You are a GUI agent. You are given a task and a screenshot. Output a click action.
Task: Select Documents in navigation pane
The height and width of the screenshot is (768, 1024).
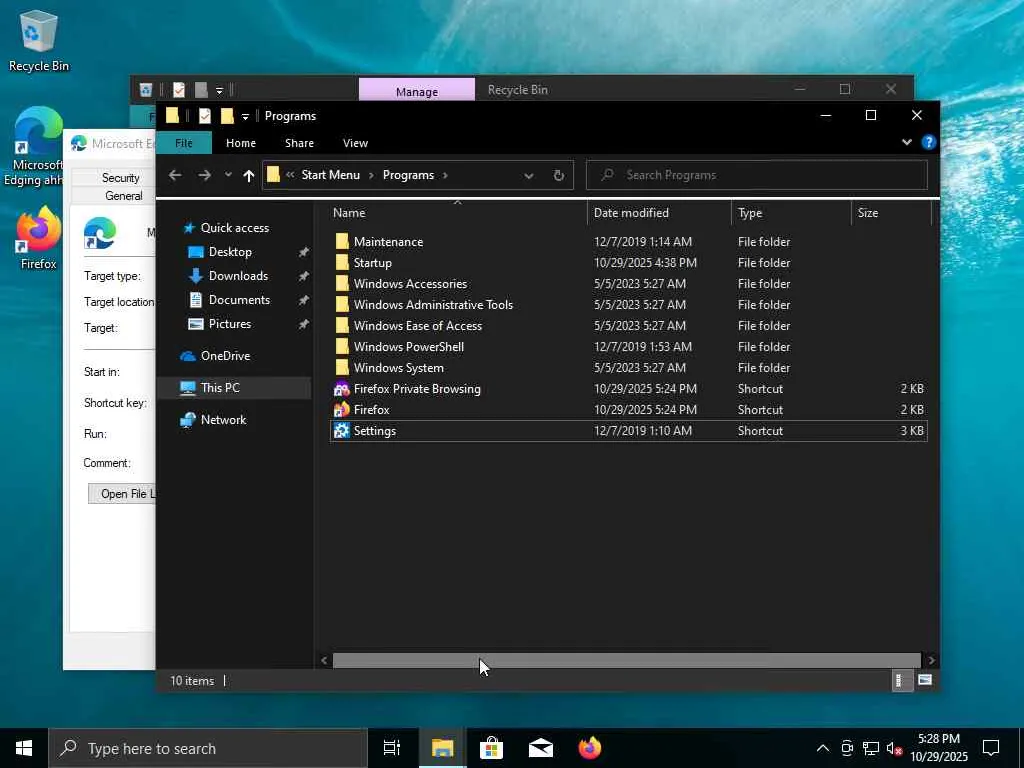coord(239,300)
